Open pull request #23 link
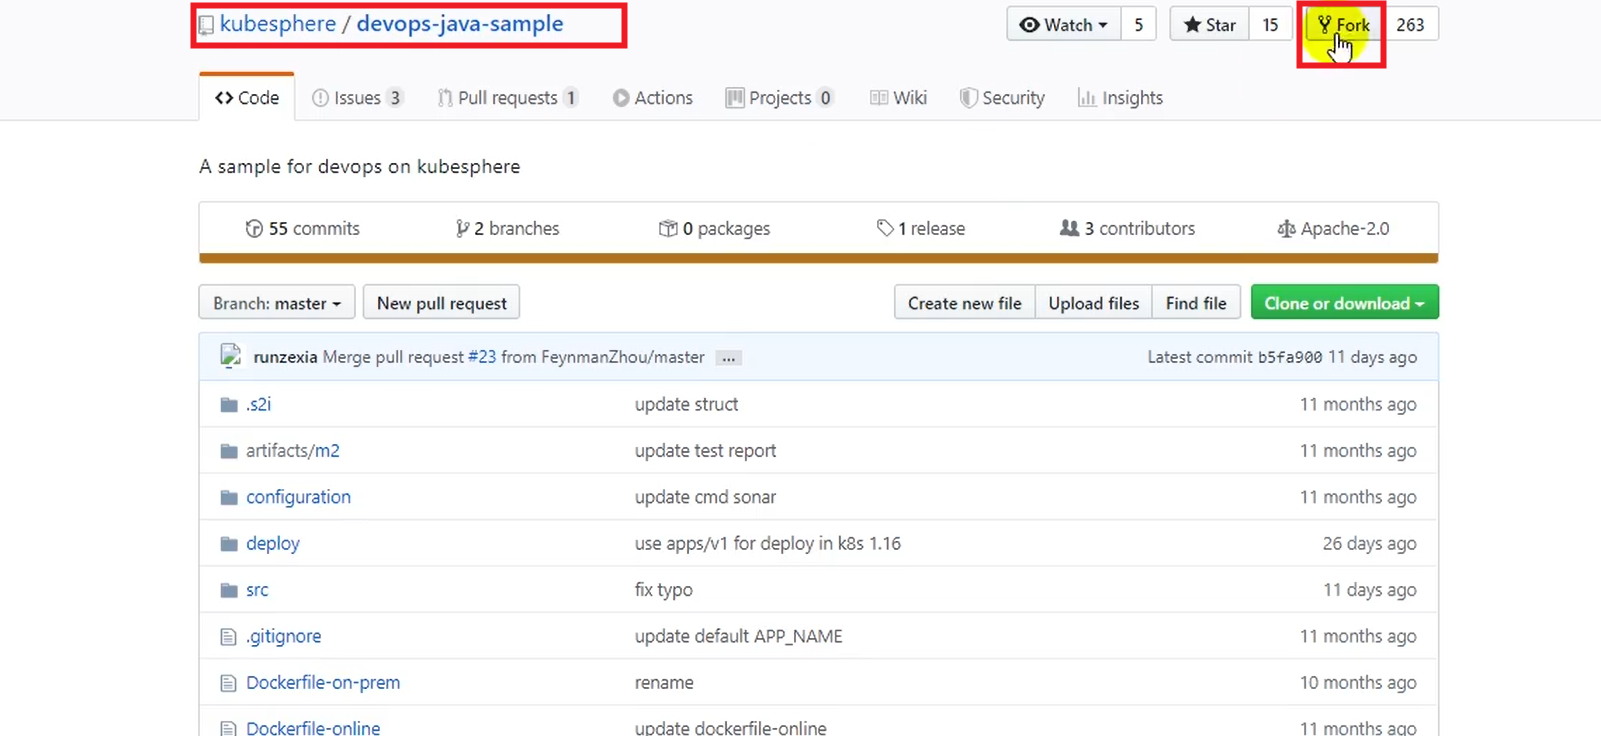Image resolution: width=1601 pixels, height=736 pixels. tap(482, 357)
